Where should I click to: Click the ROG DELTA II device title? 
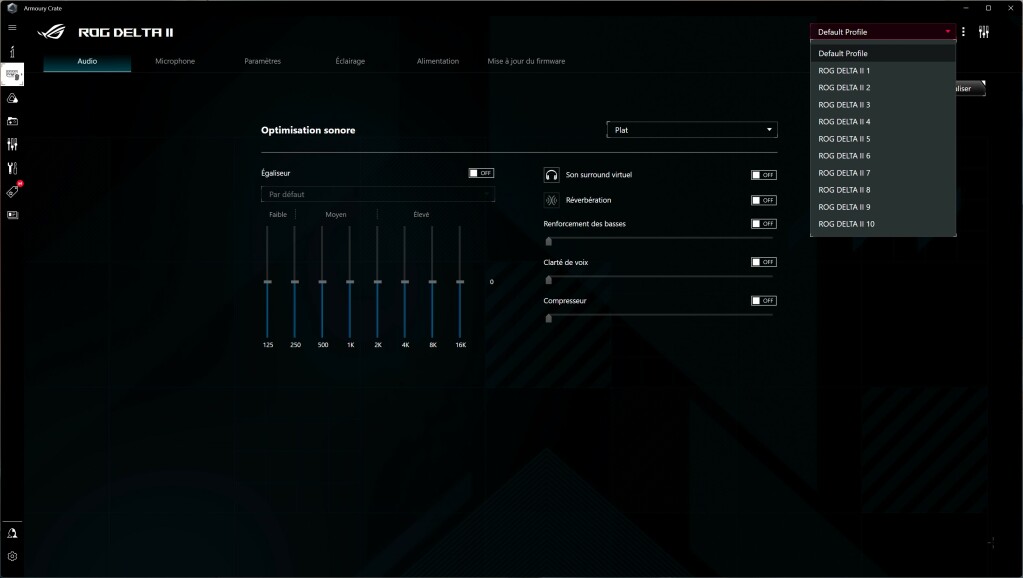[125, 32]
